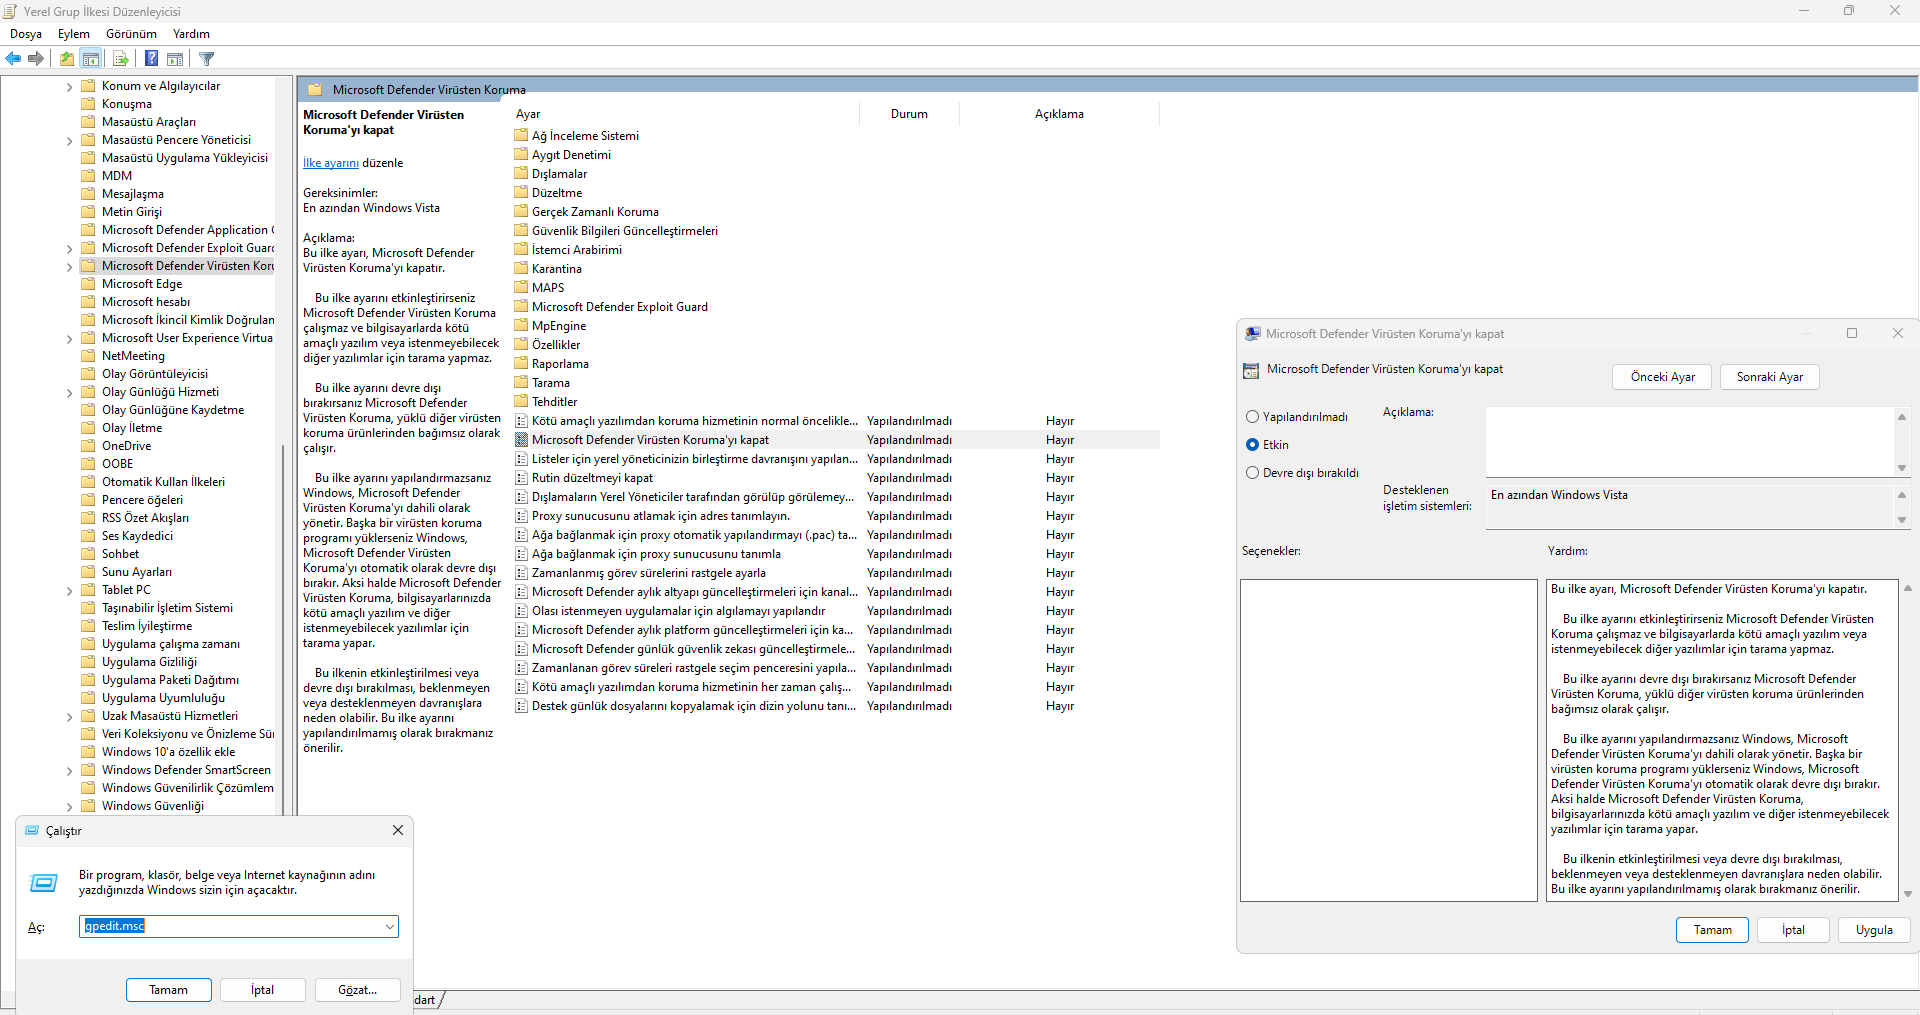This screenshot has width=1920, height=1015.
Task: Cancel the Çalıştır dialog with İptal
Action: point(262,990)
